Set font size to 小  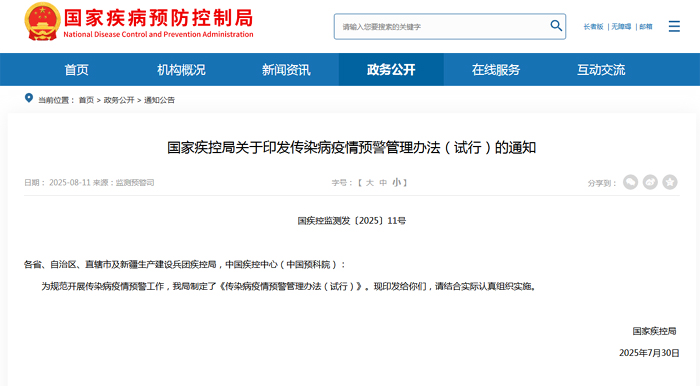(x=396, y=183)
